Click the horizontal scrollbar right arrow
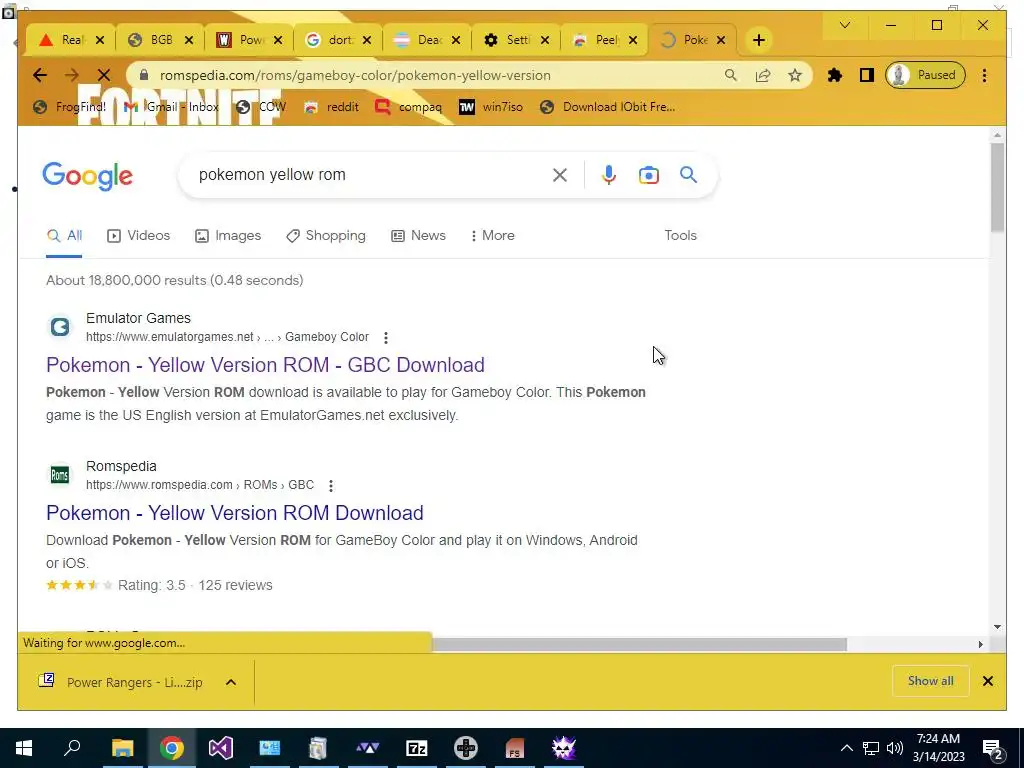 pyautogui.click(x=980, y=645)
